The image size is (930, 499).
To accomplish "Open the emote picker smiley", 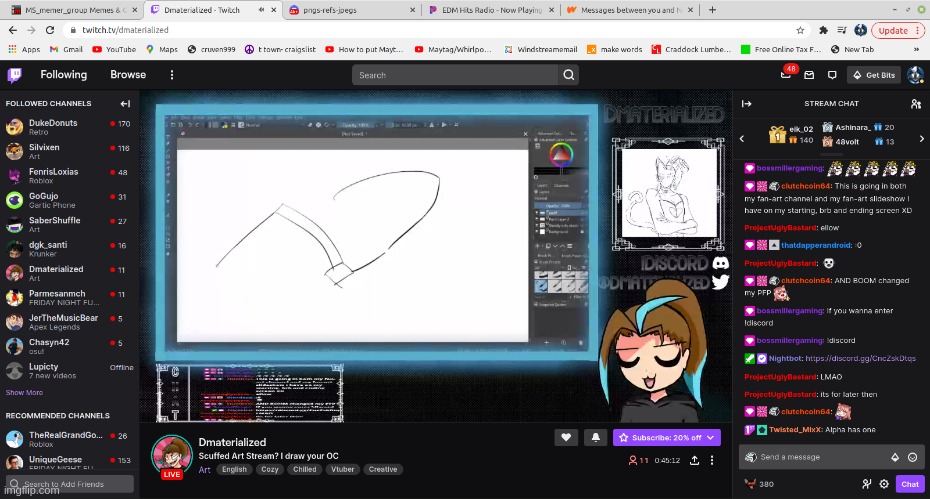I will click(x=913, y=457).
